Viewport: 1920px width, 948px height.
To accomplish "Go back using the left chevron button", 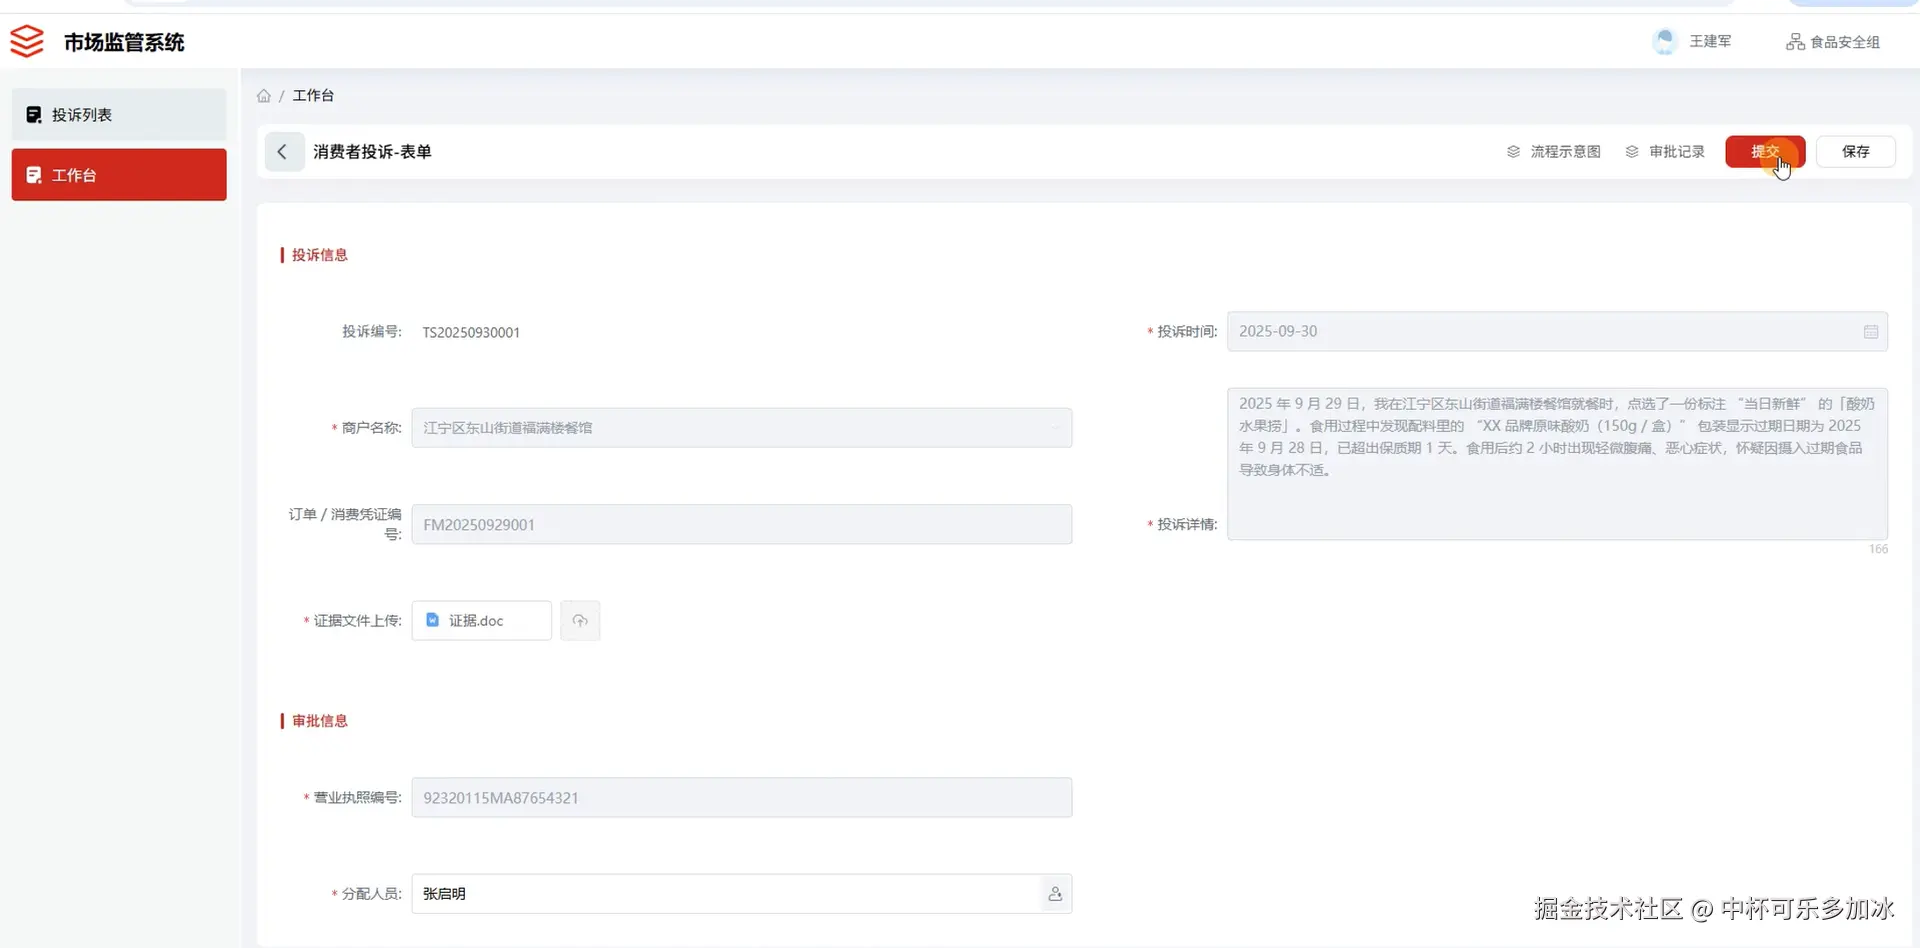I will (x=284, y=152).
